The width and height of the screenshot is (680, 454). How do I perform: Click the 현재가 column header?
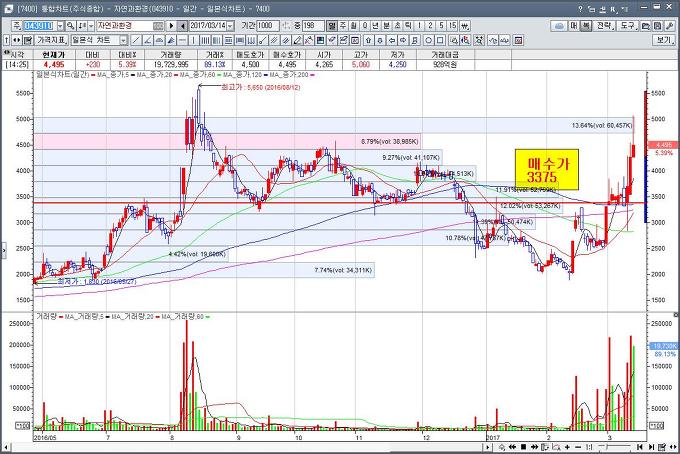pyautogui.click(x=54, y=55)
